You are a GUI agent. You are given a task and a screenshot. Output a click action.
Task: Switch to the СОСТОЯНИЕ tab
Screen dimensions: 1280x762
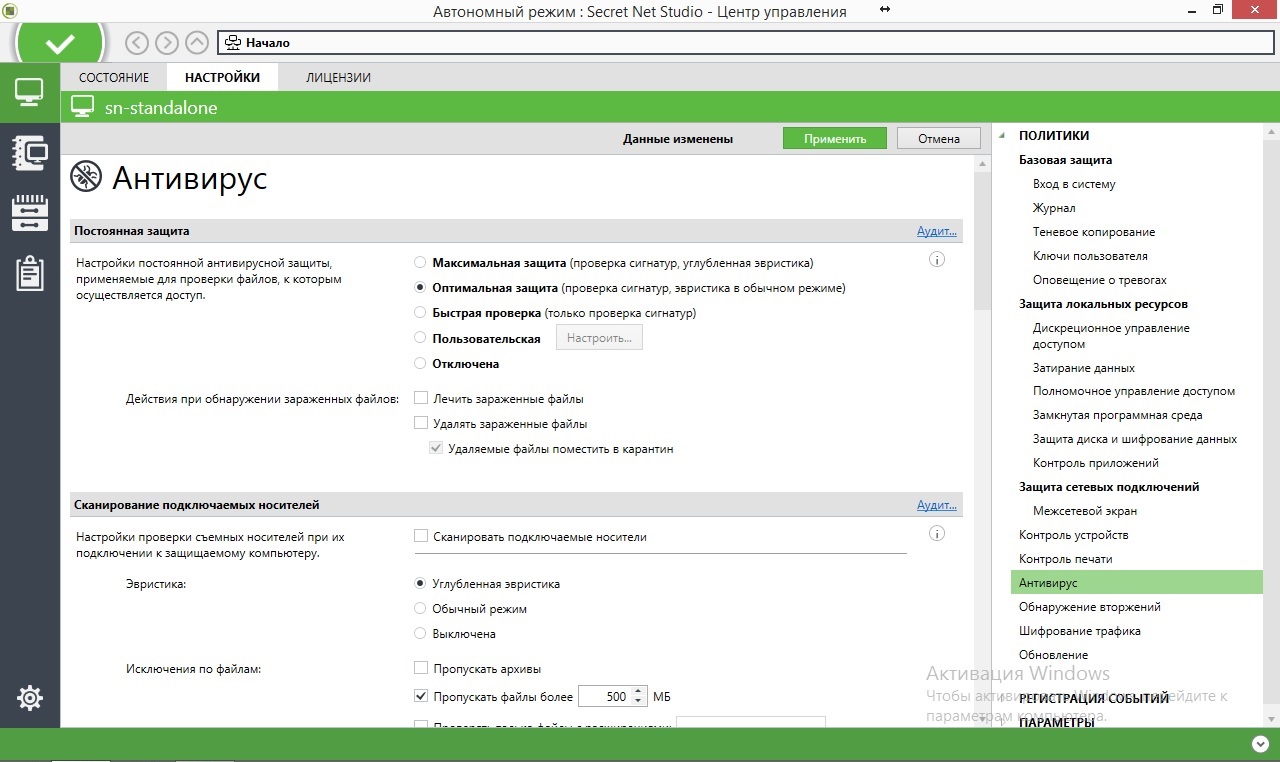click(x=113, y=77)
